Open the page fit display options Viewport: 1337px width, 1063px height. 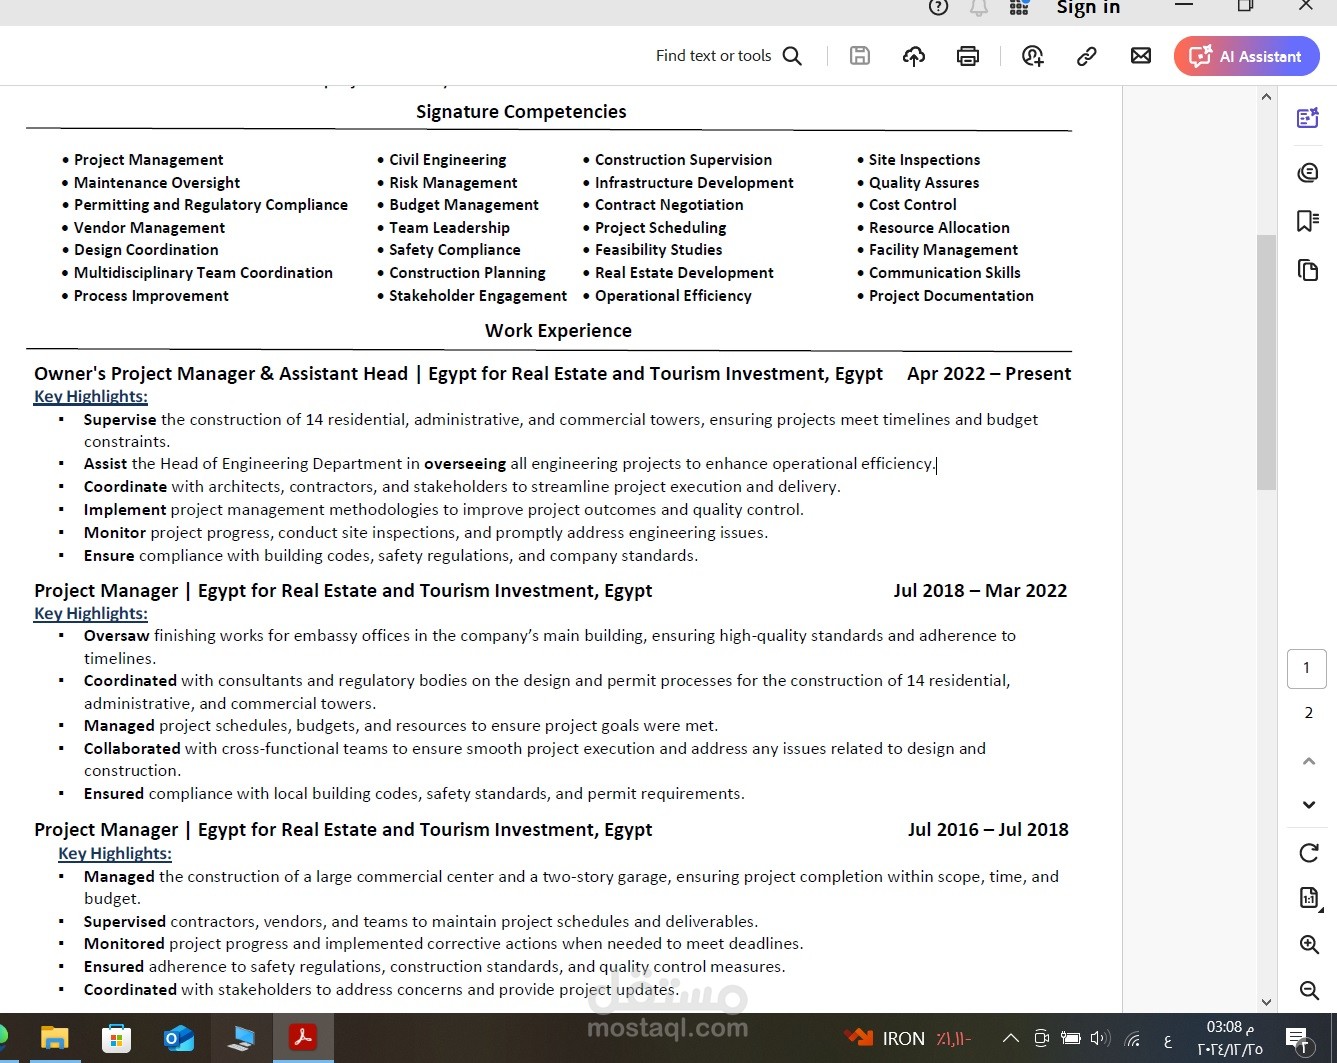(x=1309, y=898)
